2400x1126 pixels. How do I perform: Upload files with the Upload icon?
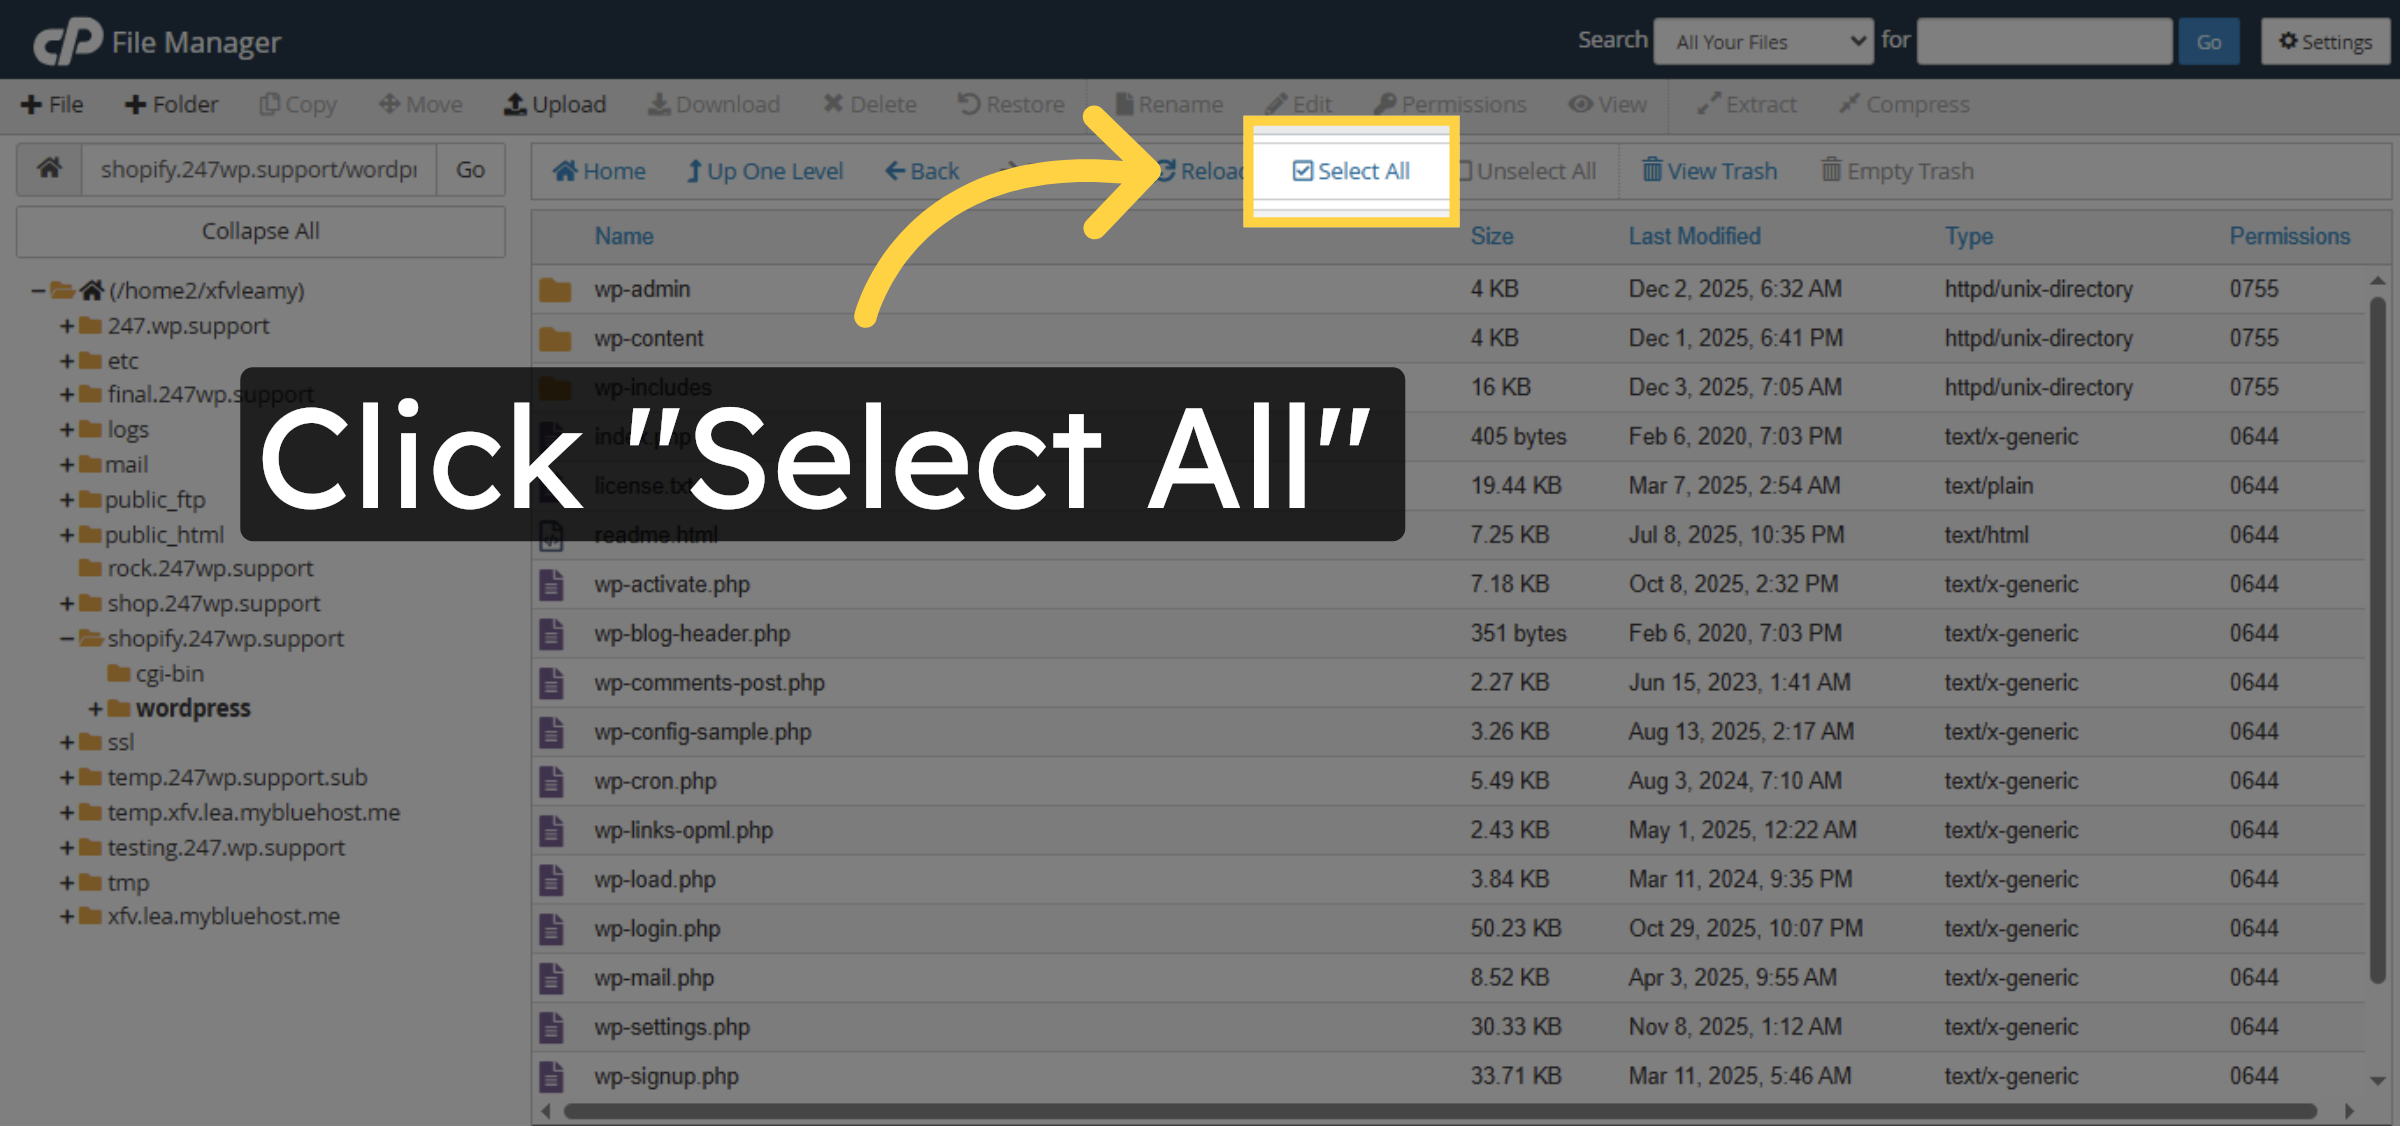tap(556, 104)
